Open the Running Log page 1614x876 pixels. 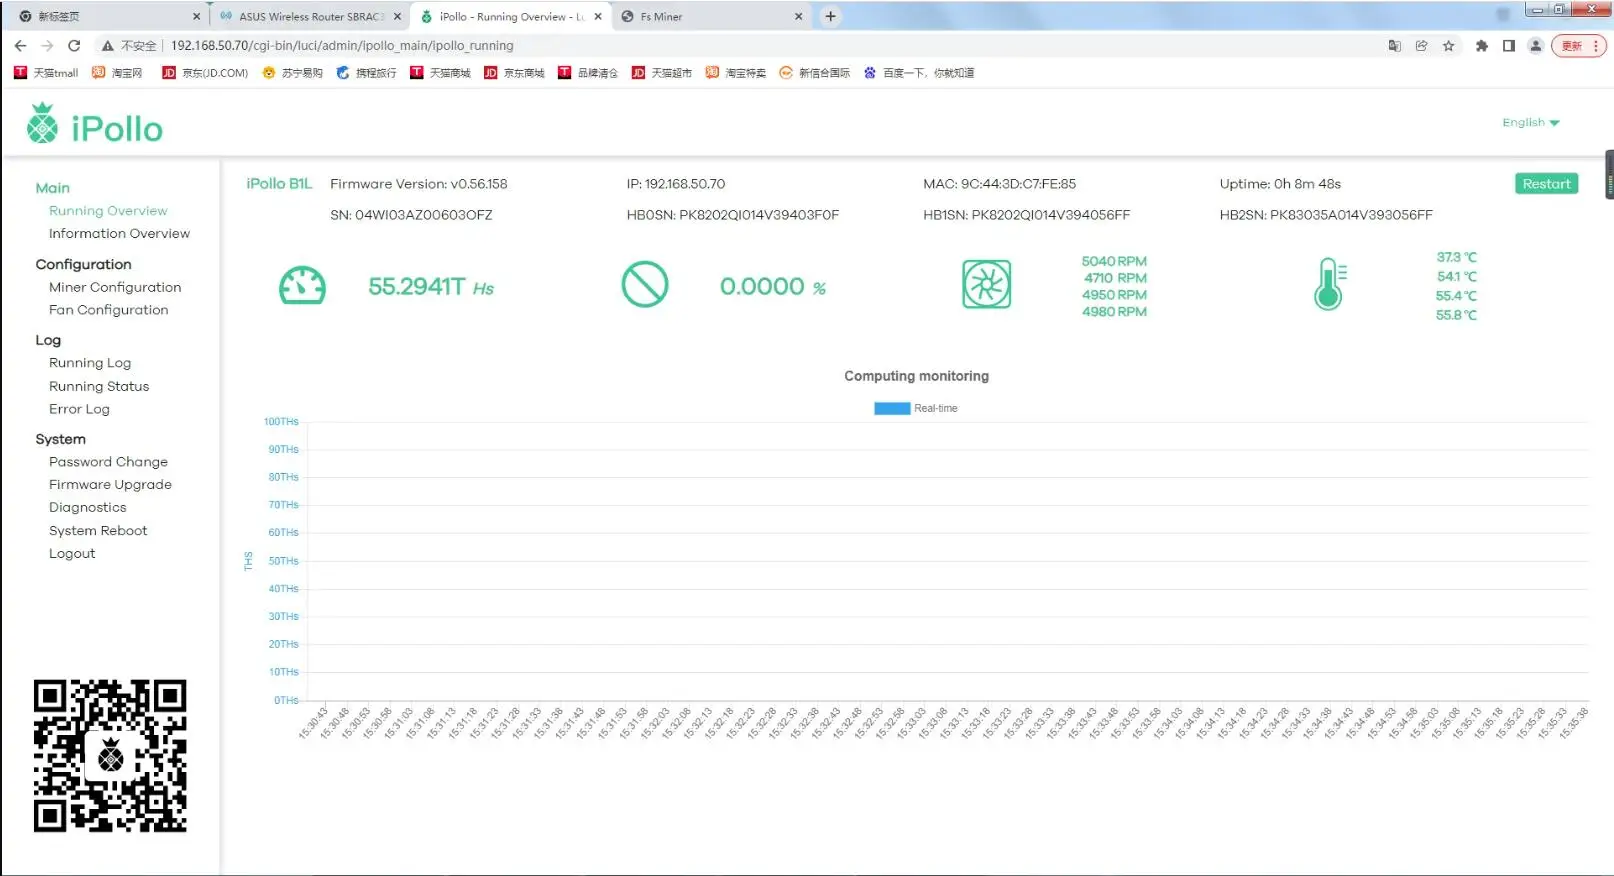pos(90,363)
